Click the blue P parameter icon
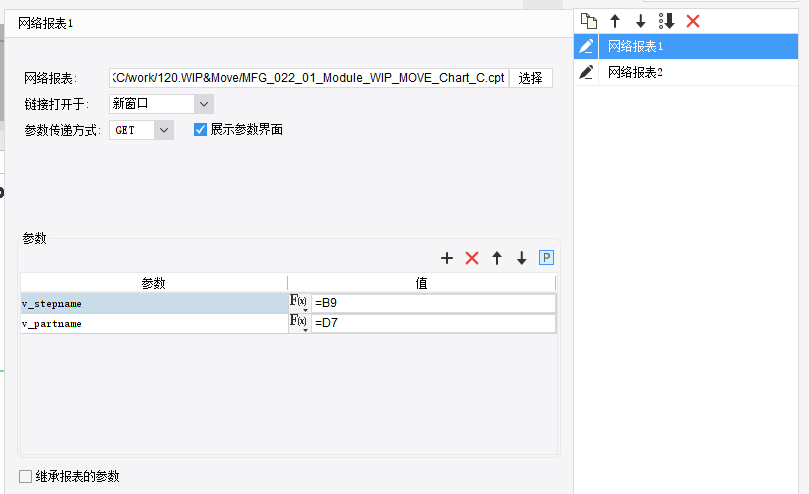 [x=546, y=258]
